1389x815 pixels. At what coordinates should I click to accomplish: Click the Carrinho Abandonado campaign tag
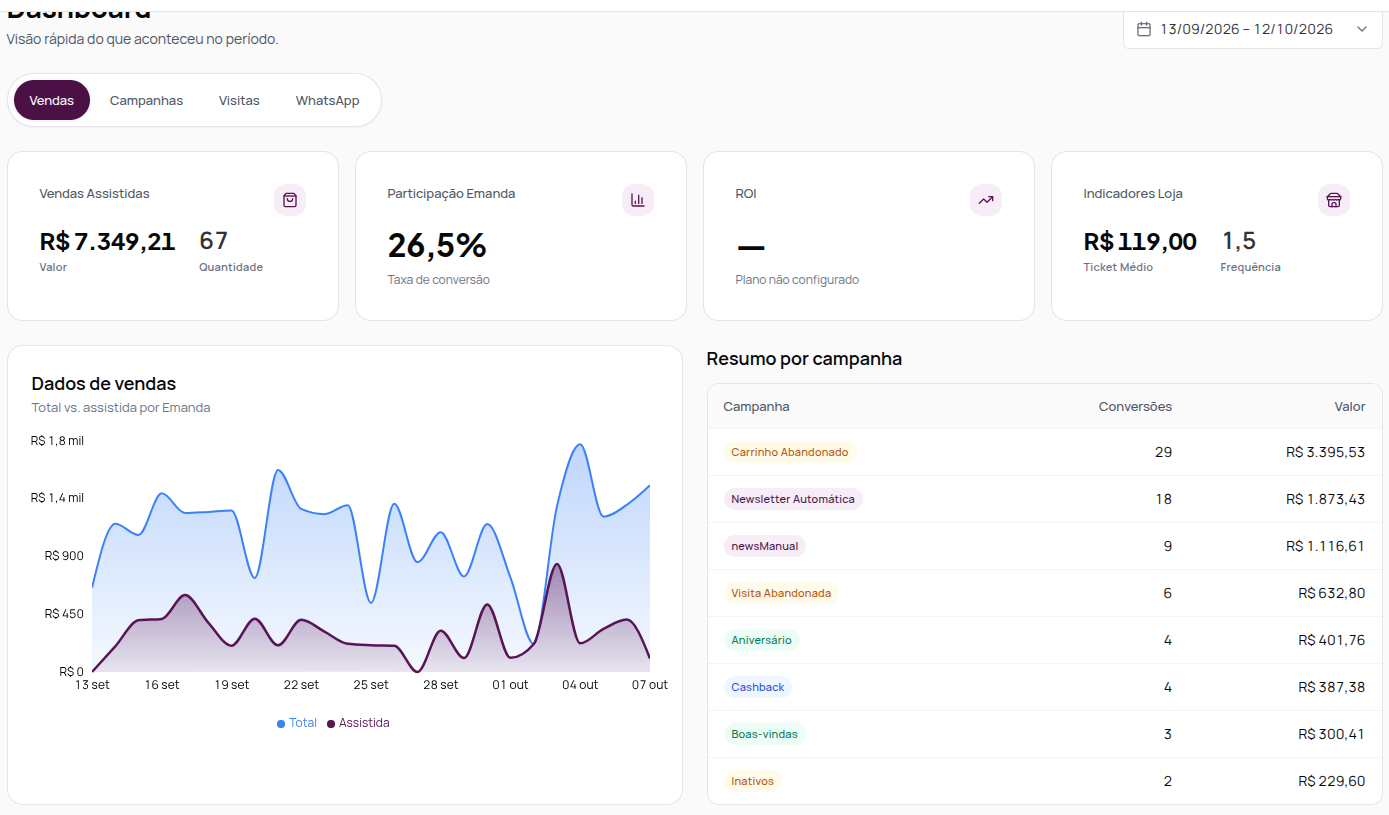(x=790, y=452)
